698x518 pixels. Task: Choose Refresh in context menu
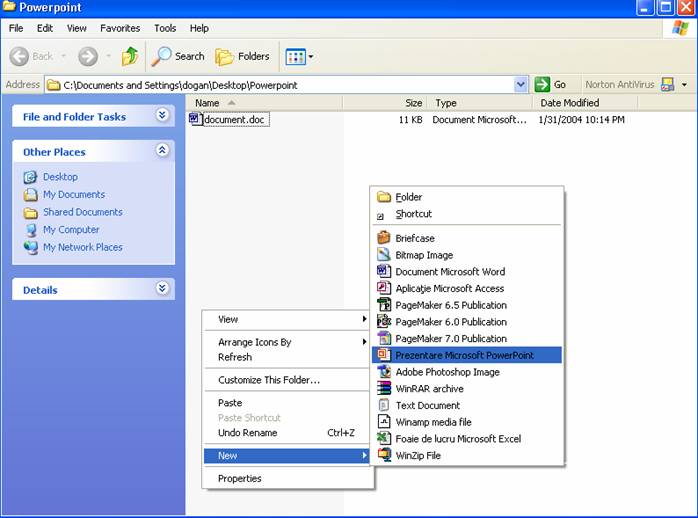tap(287, 357)
